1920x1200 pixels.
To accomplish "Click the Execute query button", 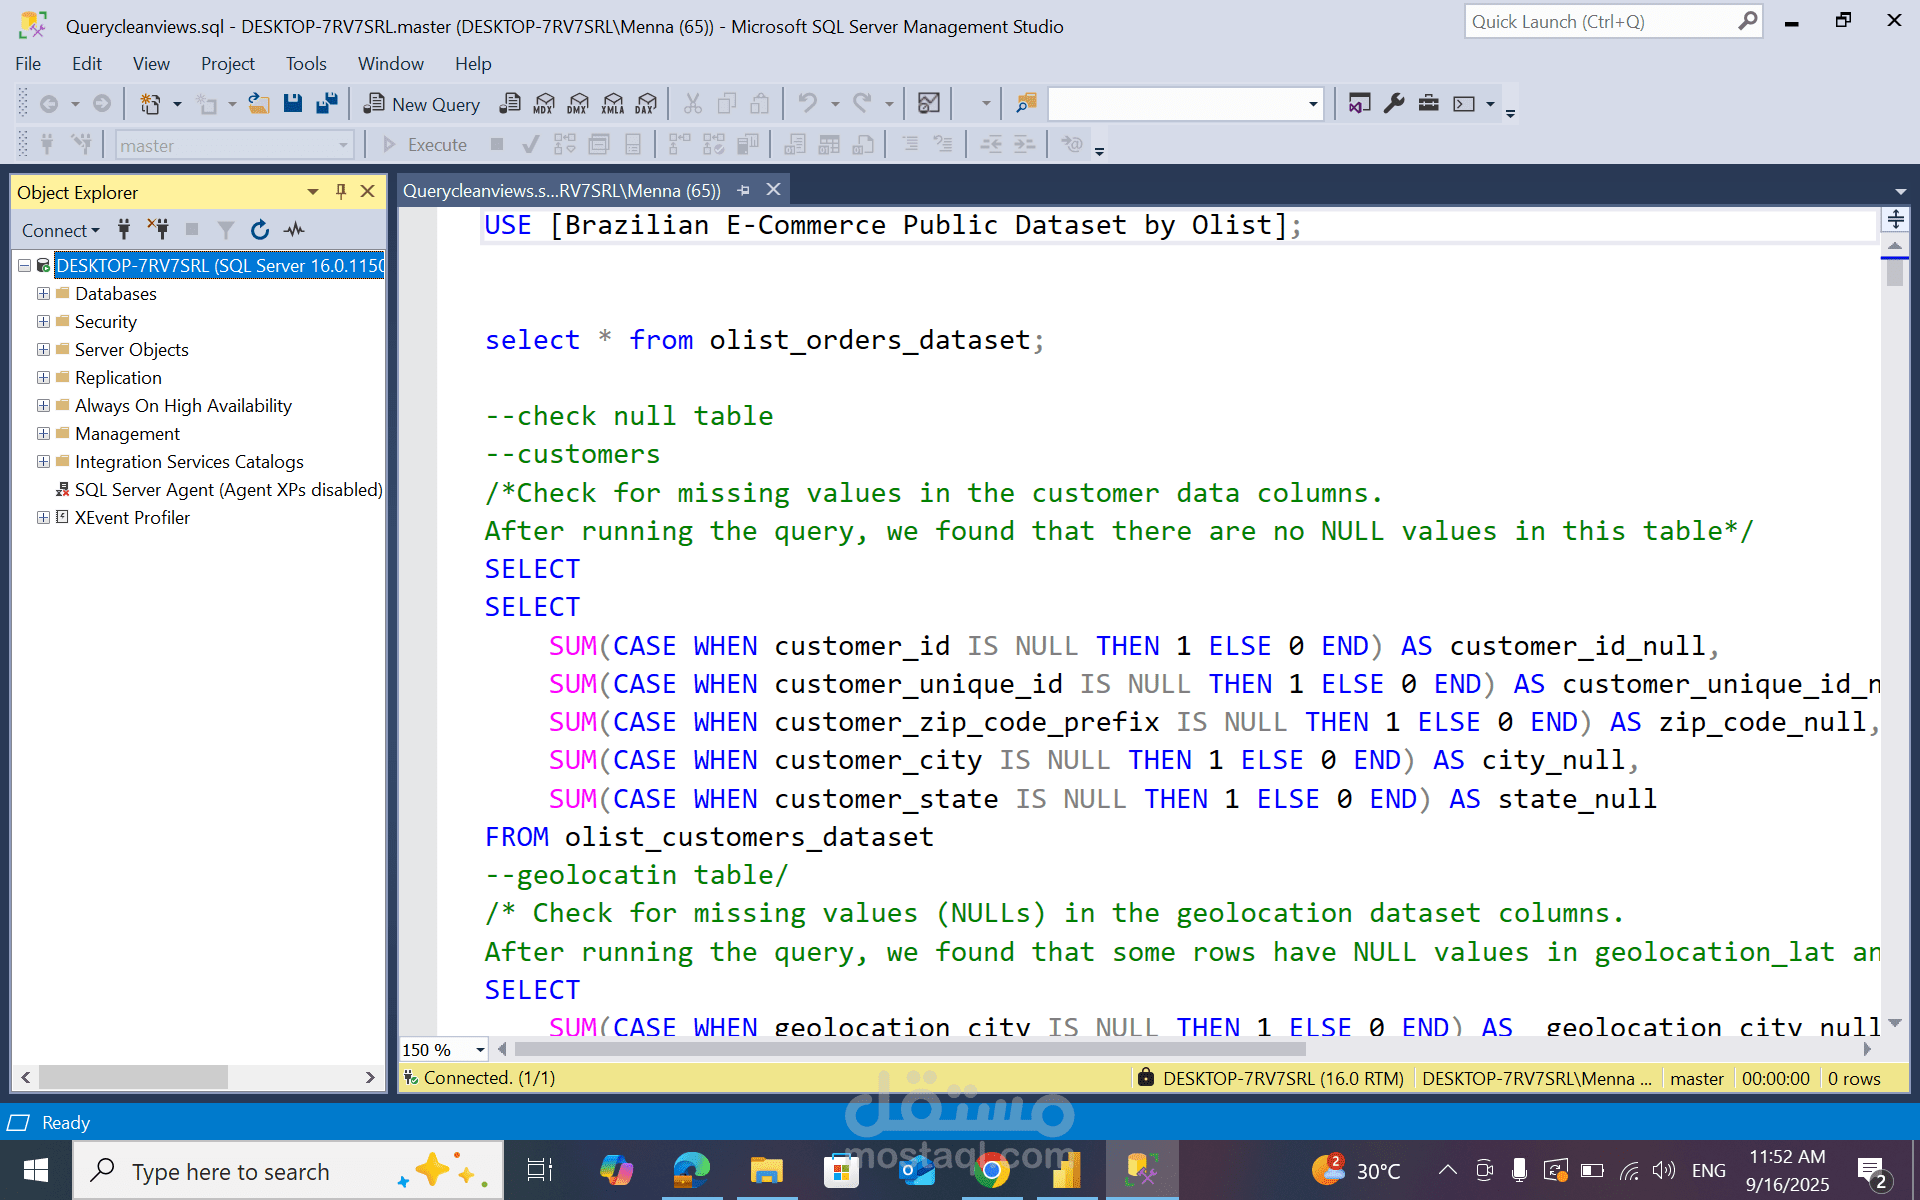I will click(x=424, y=144).
